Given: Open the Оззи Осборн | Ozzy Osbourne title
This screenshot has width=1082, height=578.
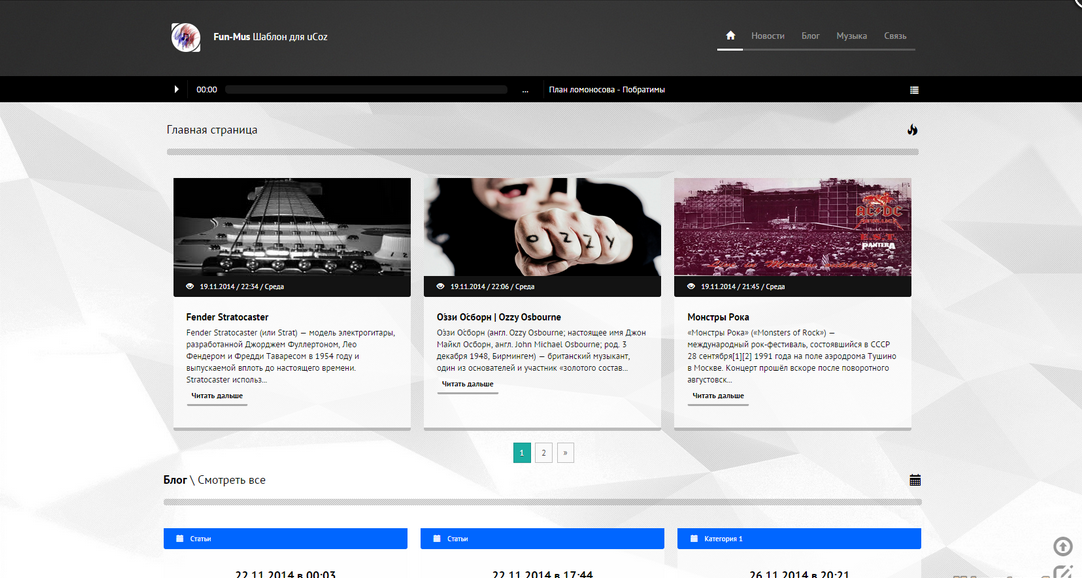Looking at the screenshot, I should click(499, 317).
